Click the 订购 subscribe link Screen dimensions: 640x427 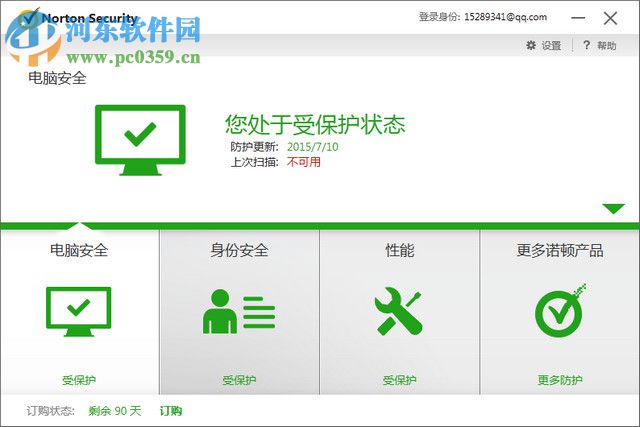[x=171, y=411]
